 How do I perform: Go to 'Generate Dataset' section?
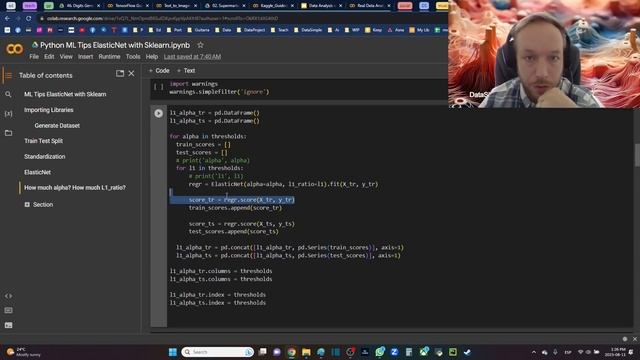click(57, 126)
